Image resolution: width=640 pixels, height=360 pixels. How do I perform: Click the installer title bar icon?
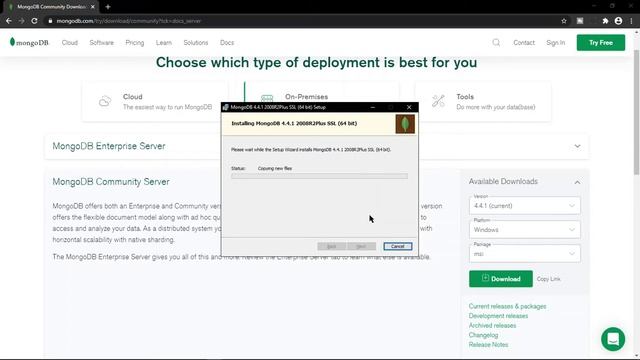[226, 107]
